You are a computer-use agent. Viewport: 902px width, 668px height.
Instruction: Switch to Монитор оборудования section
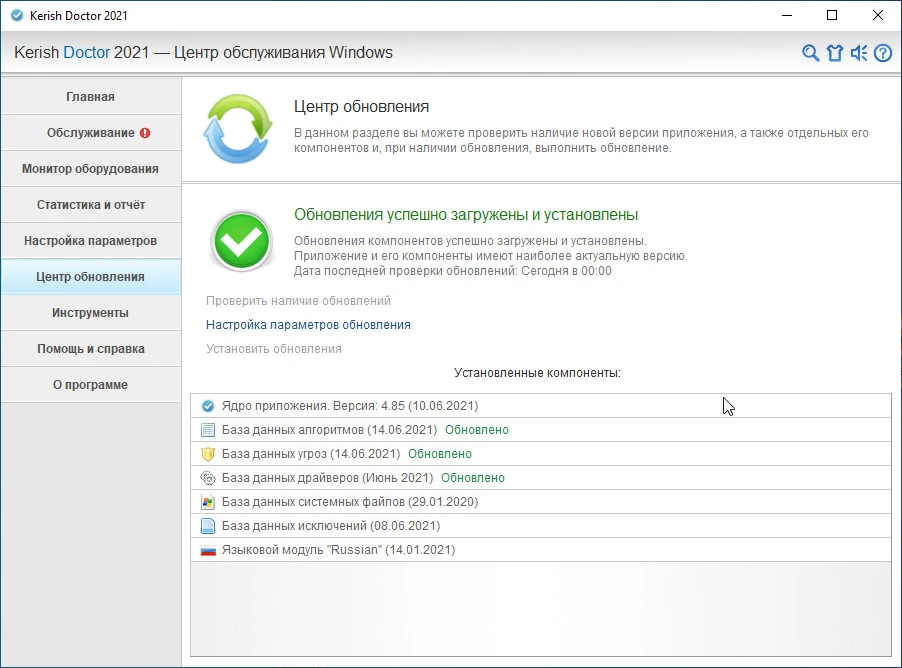pyautogui.click(x=91, y=169)
